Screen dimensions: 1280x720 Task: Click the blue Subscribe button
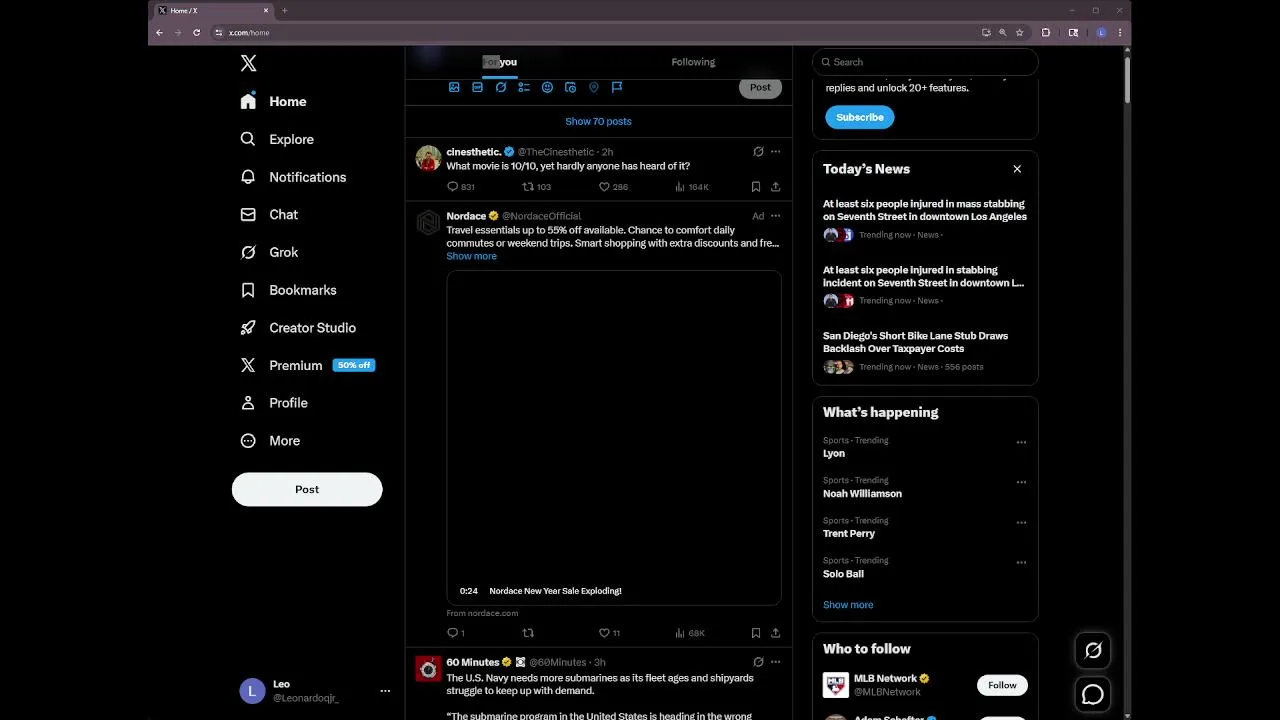[x=860, y=117]
